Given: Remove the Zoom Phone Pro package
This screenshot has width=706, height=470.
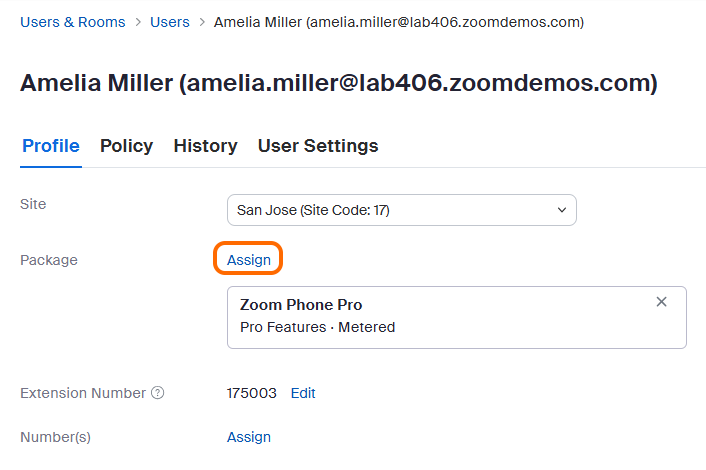Looking at the screenshot, I should click(661, 302).
